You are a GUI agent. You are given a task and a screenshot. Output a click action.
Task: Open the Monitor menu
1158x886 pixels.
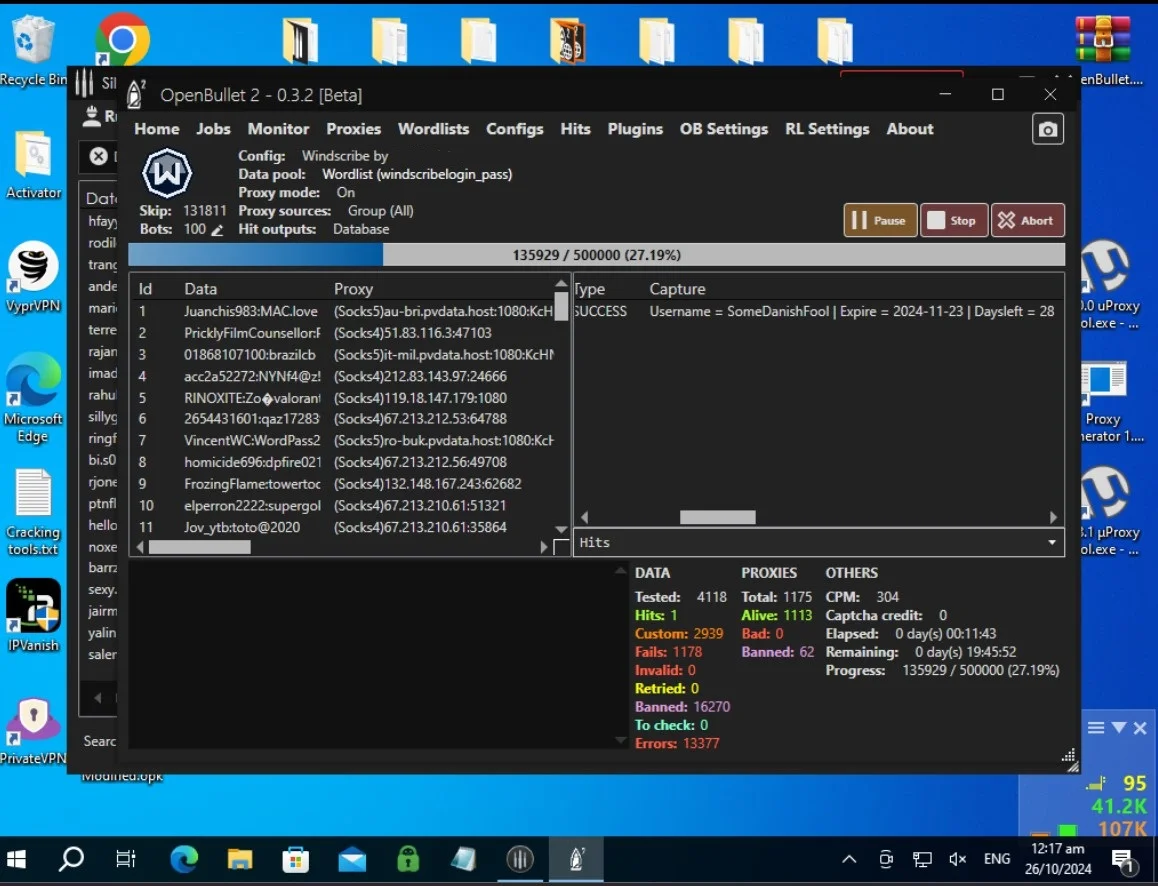278,129
